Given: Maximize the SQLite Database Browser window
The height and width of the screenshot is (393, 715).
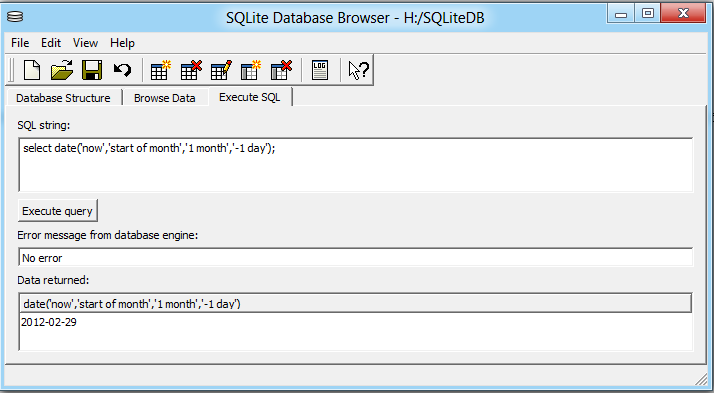Looking at the screenshot, I should [x=648, y=14].
